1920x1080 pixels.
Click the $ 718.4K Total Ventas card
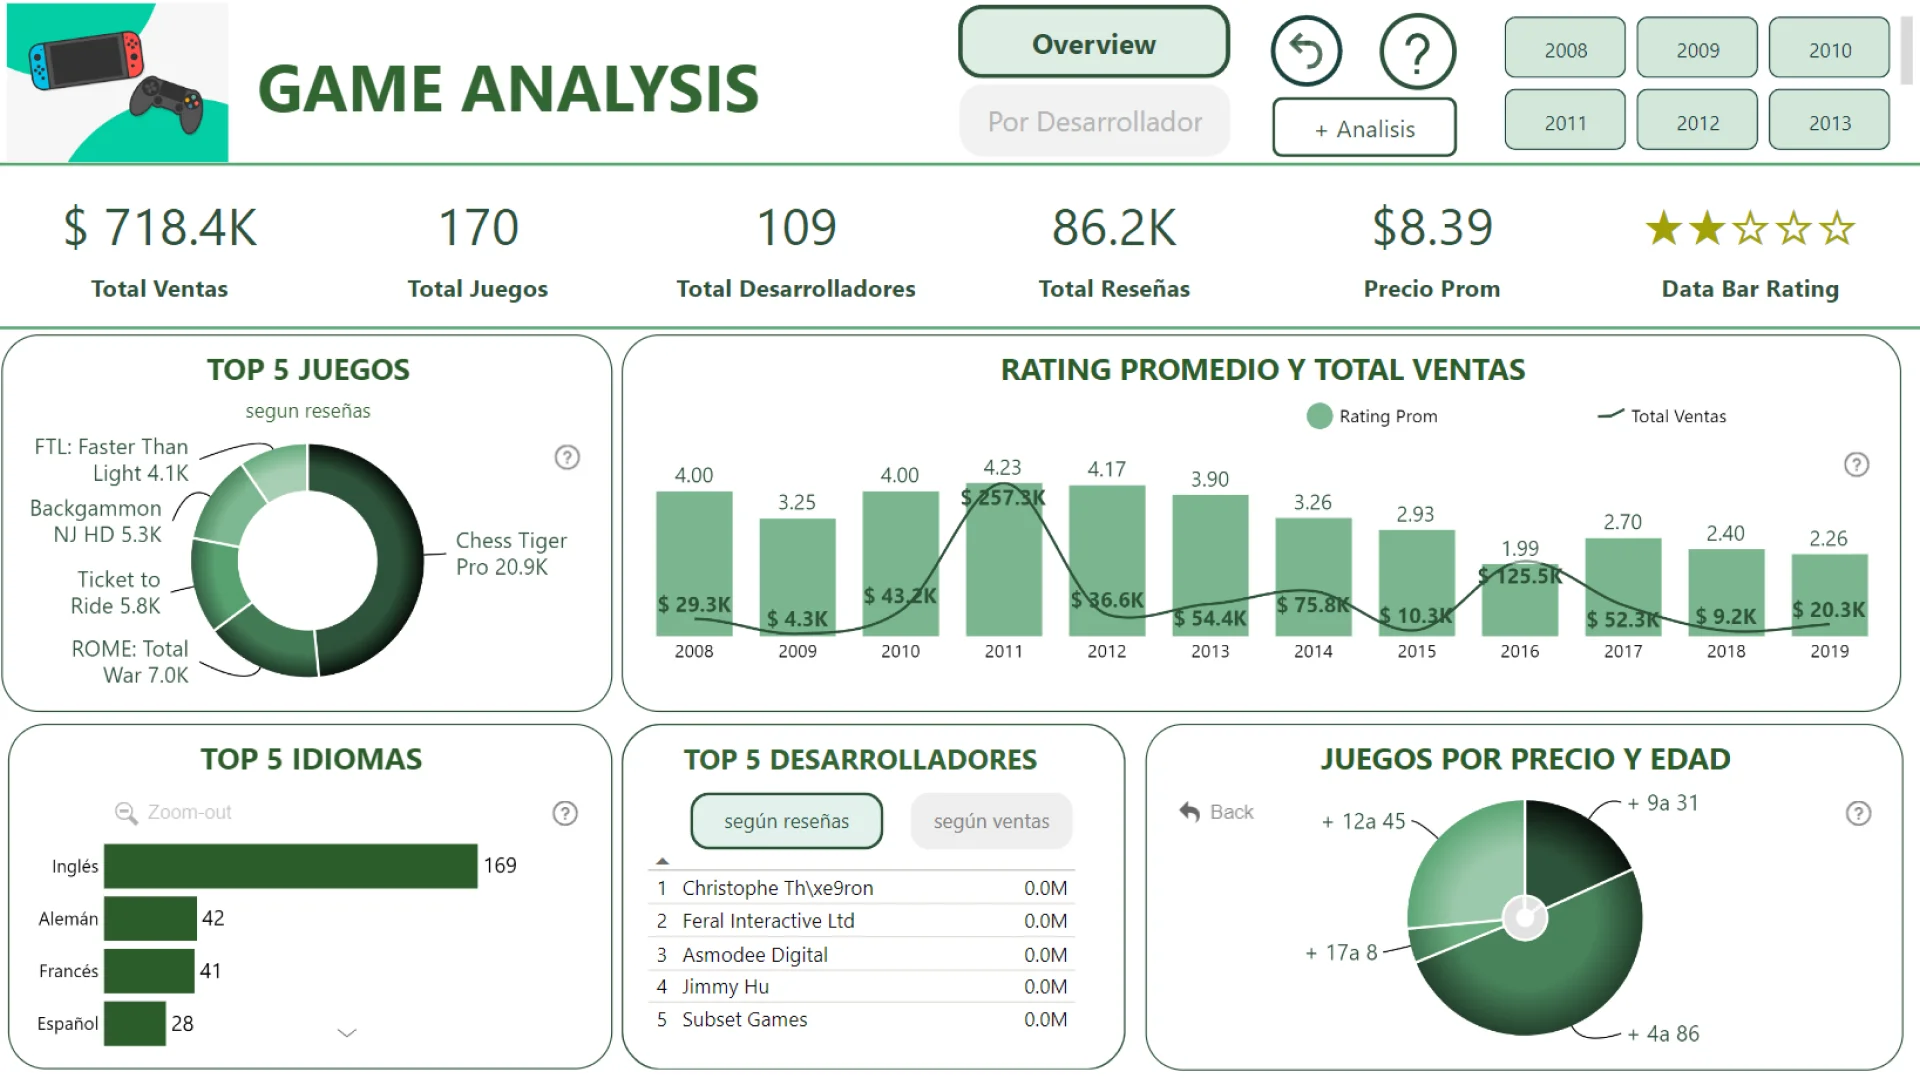pyautogui.click(x=160, y=250)
